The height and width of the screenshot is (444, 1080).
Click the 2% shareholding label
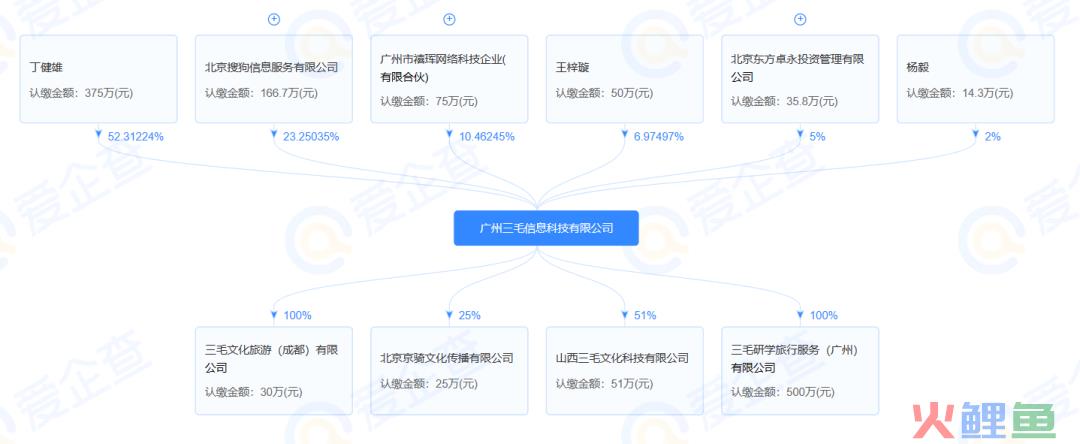[993, 136]
